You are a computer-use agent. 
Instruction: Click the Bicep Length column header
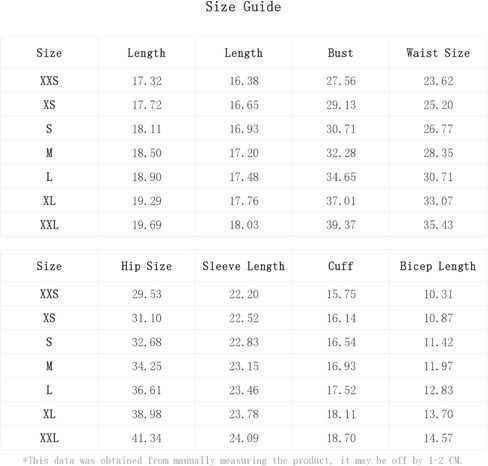tap(438, 266)
